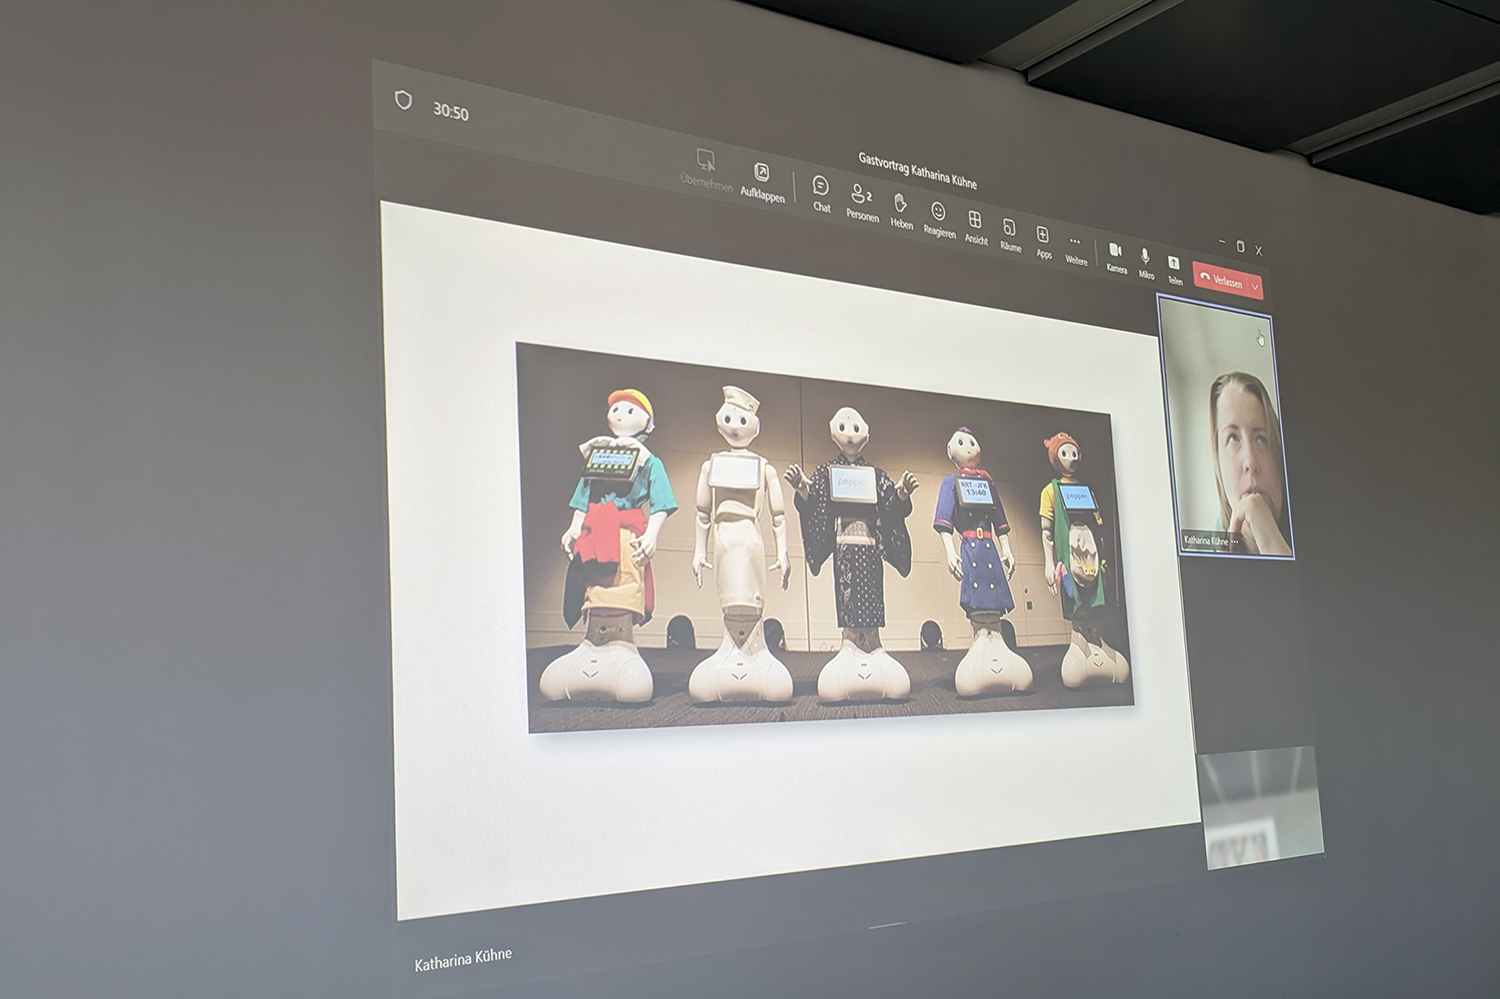
Task: Open the Chat panel
Action: pyautogui.click(x=821, y=193)
